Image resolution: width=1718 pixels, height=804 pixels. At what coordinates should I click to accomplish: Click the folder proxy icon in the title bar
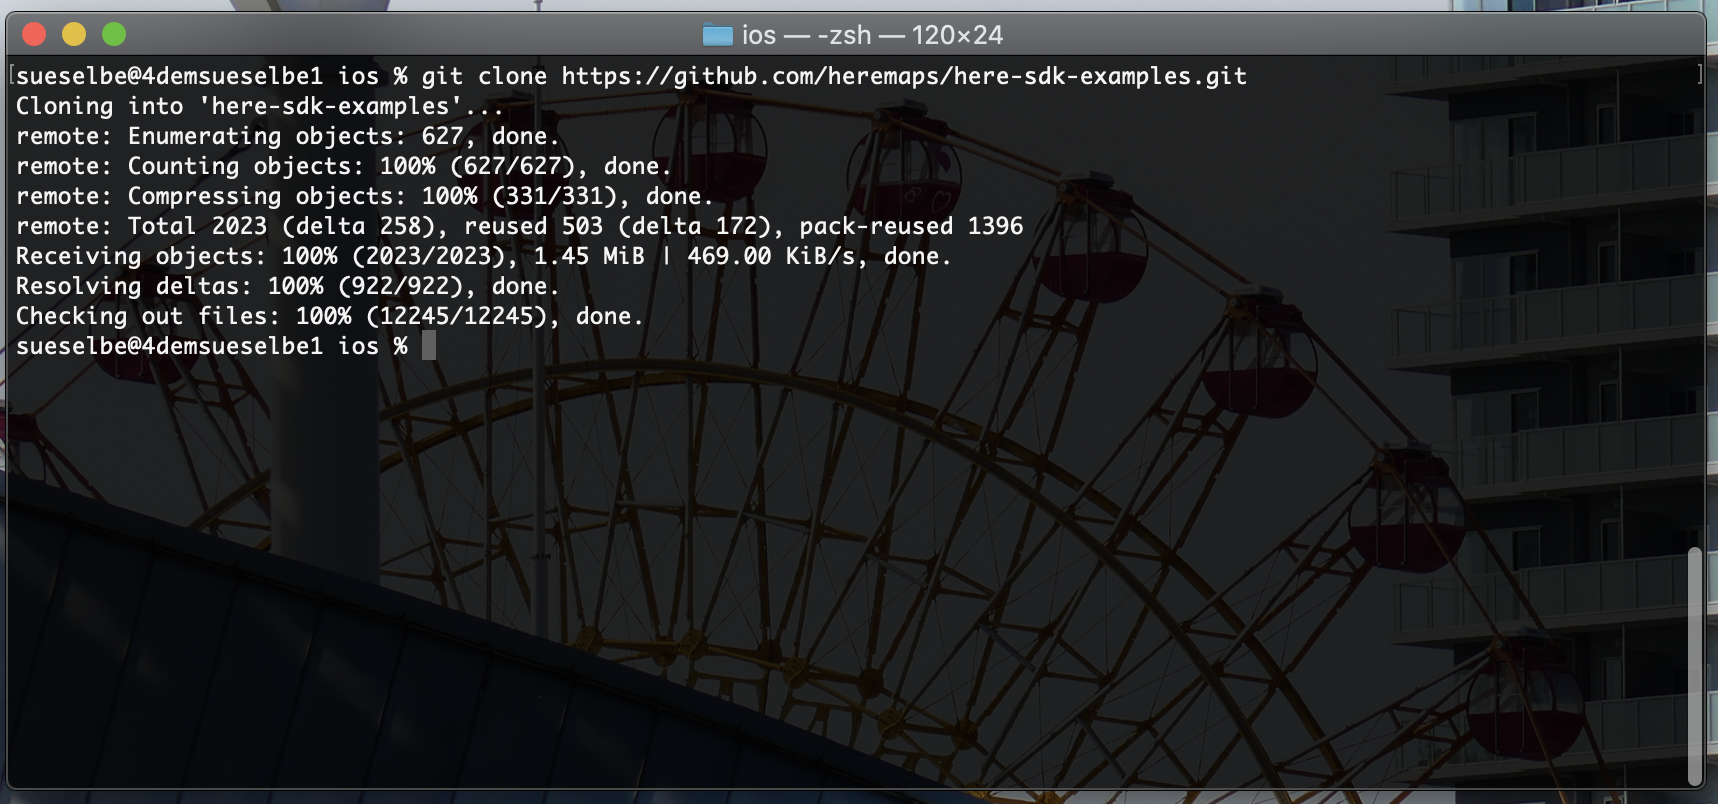coord(718,35)
